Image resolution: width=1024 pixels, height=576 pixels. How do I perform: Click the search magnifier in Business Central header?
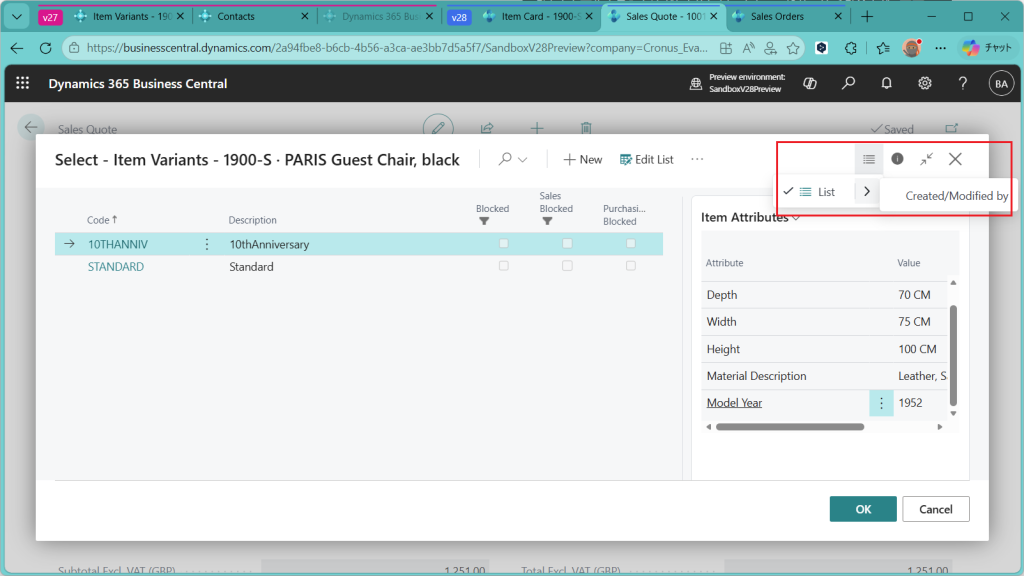pos(848,84)
